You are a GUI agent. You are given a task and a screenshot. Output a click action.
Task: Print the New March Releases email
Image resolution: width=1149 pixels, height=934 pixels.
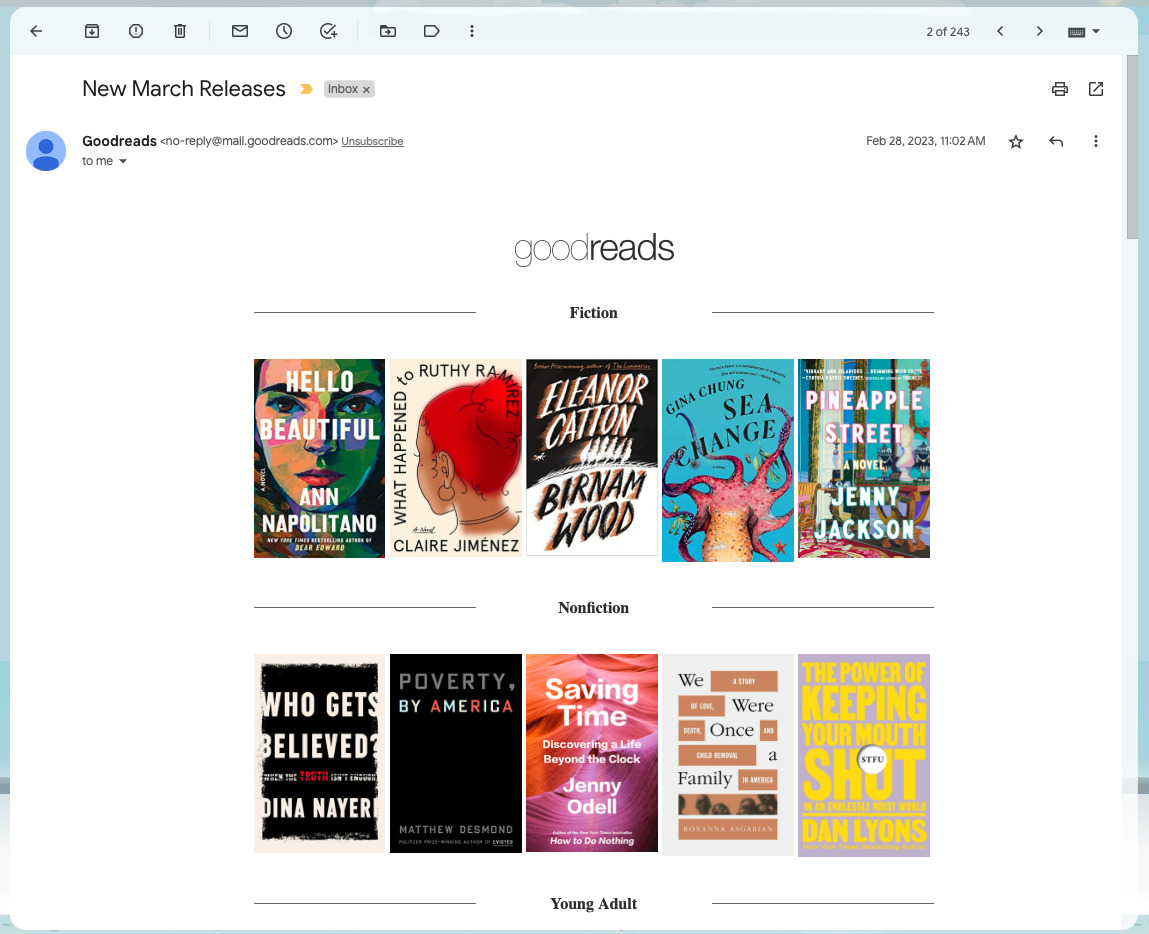click(1060, 89)
